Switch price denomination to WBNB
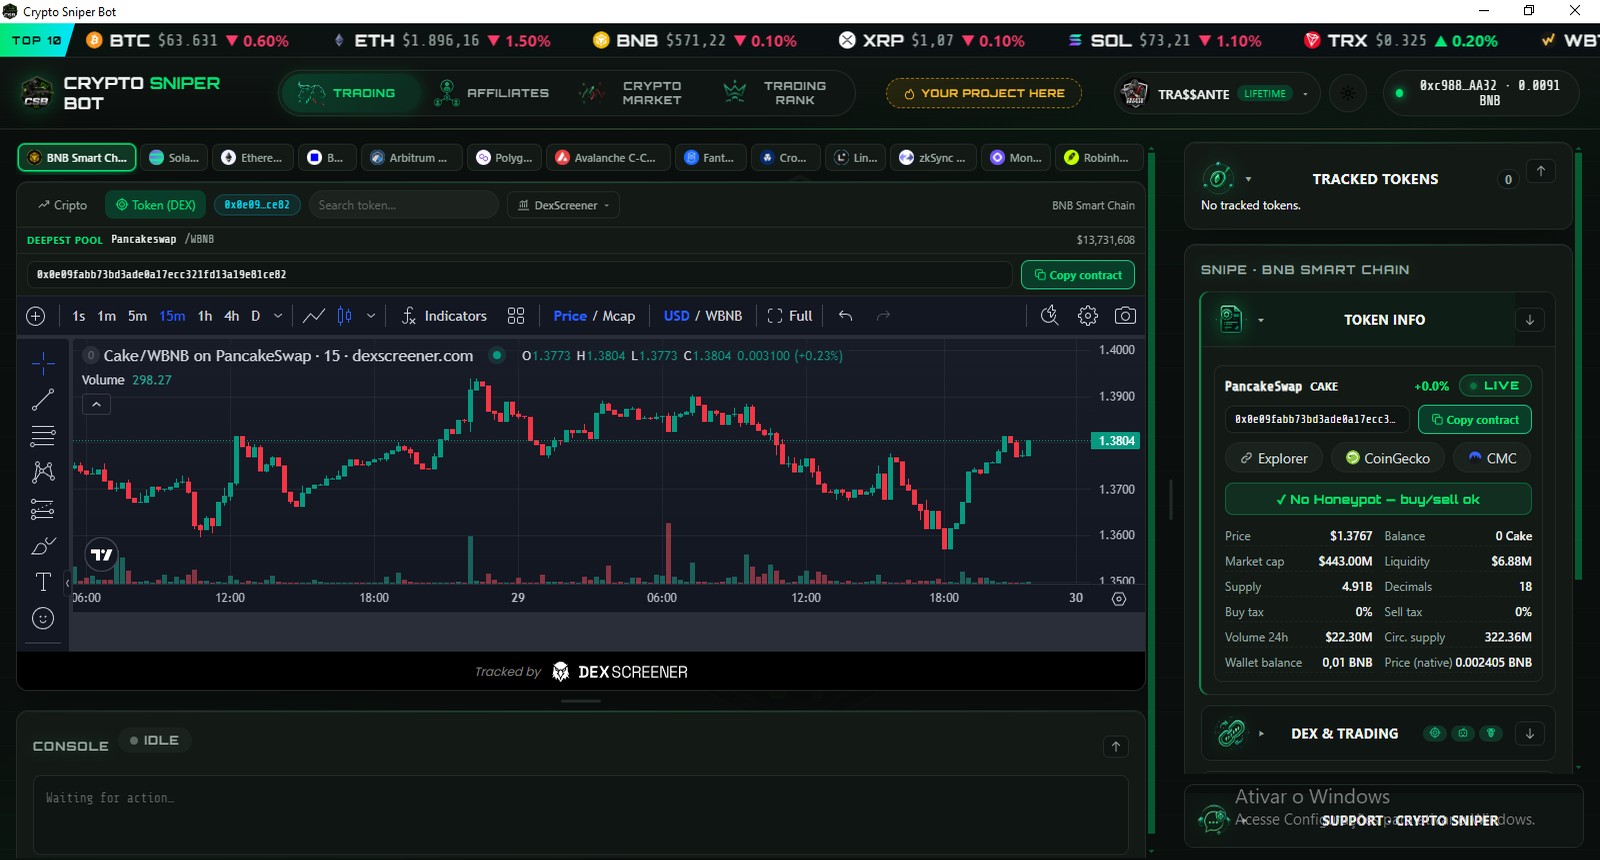Image resolution: width=1600 pixels, height=860 pixels. pos(724,316)
